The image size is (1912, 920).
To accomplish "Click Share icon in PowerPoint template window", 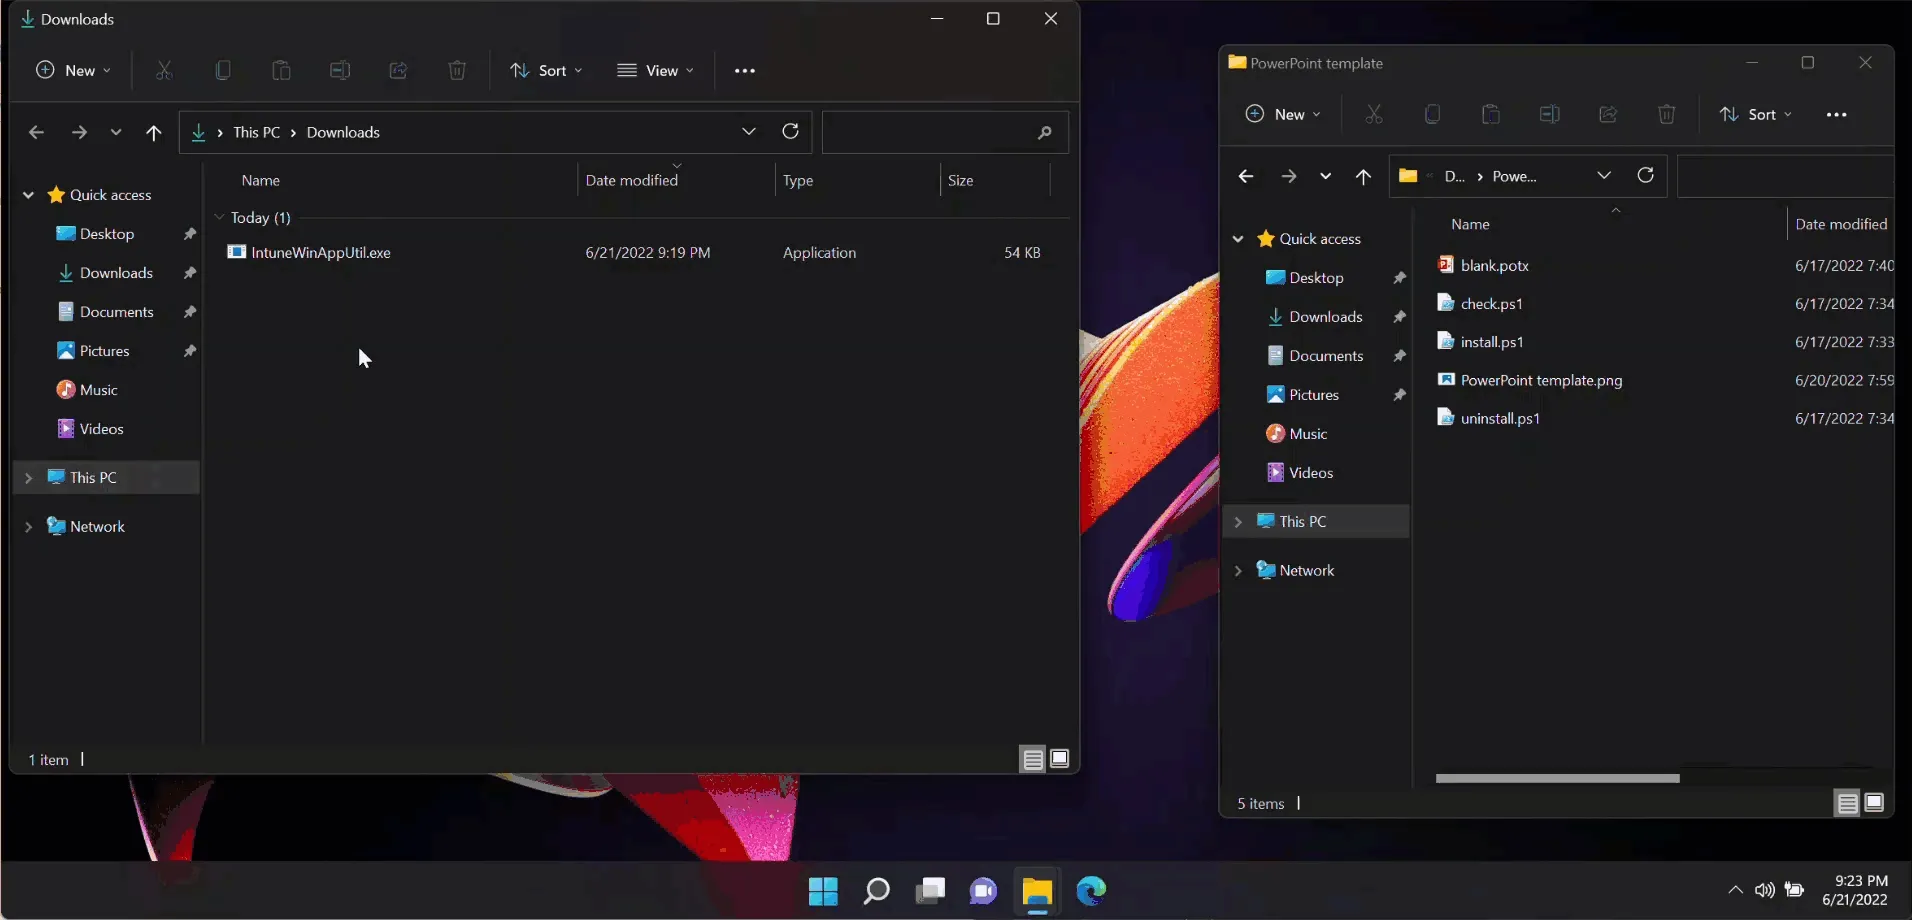I will point(1608,114).
